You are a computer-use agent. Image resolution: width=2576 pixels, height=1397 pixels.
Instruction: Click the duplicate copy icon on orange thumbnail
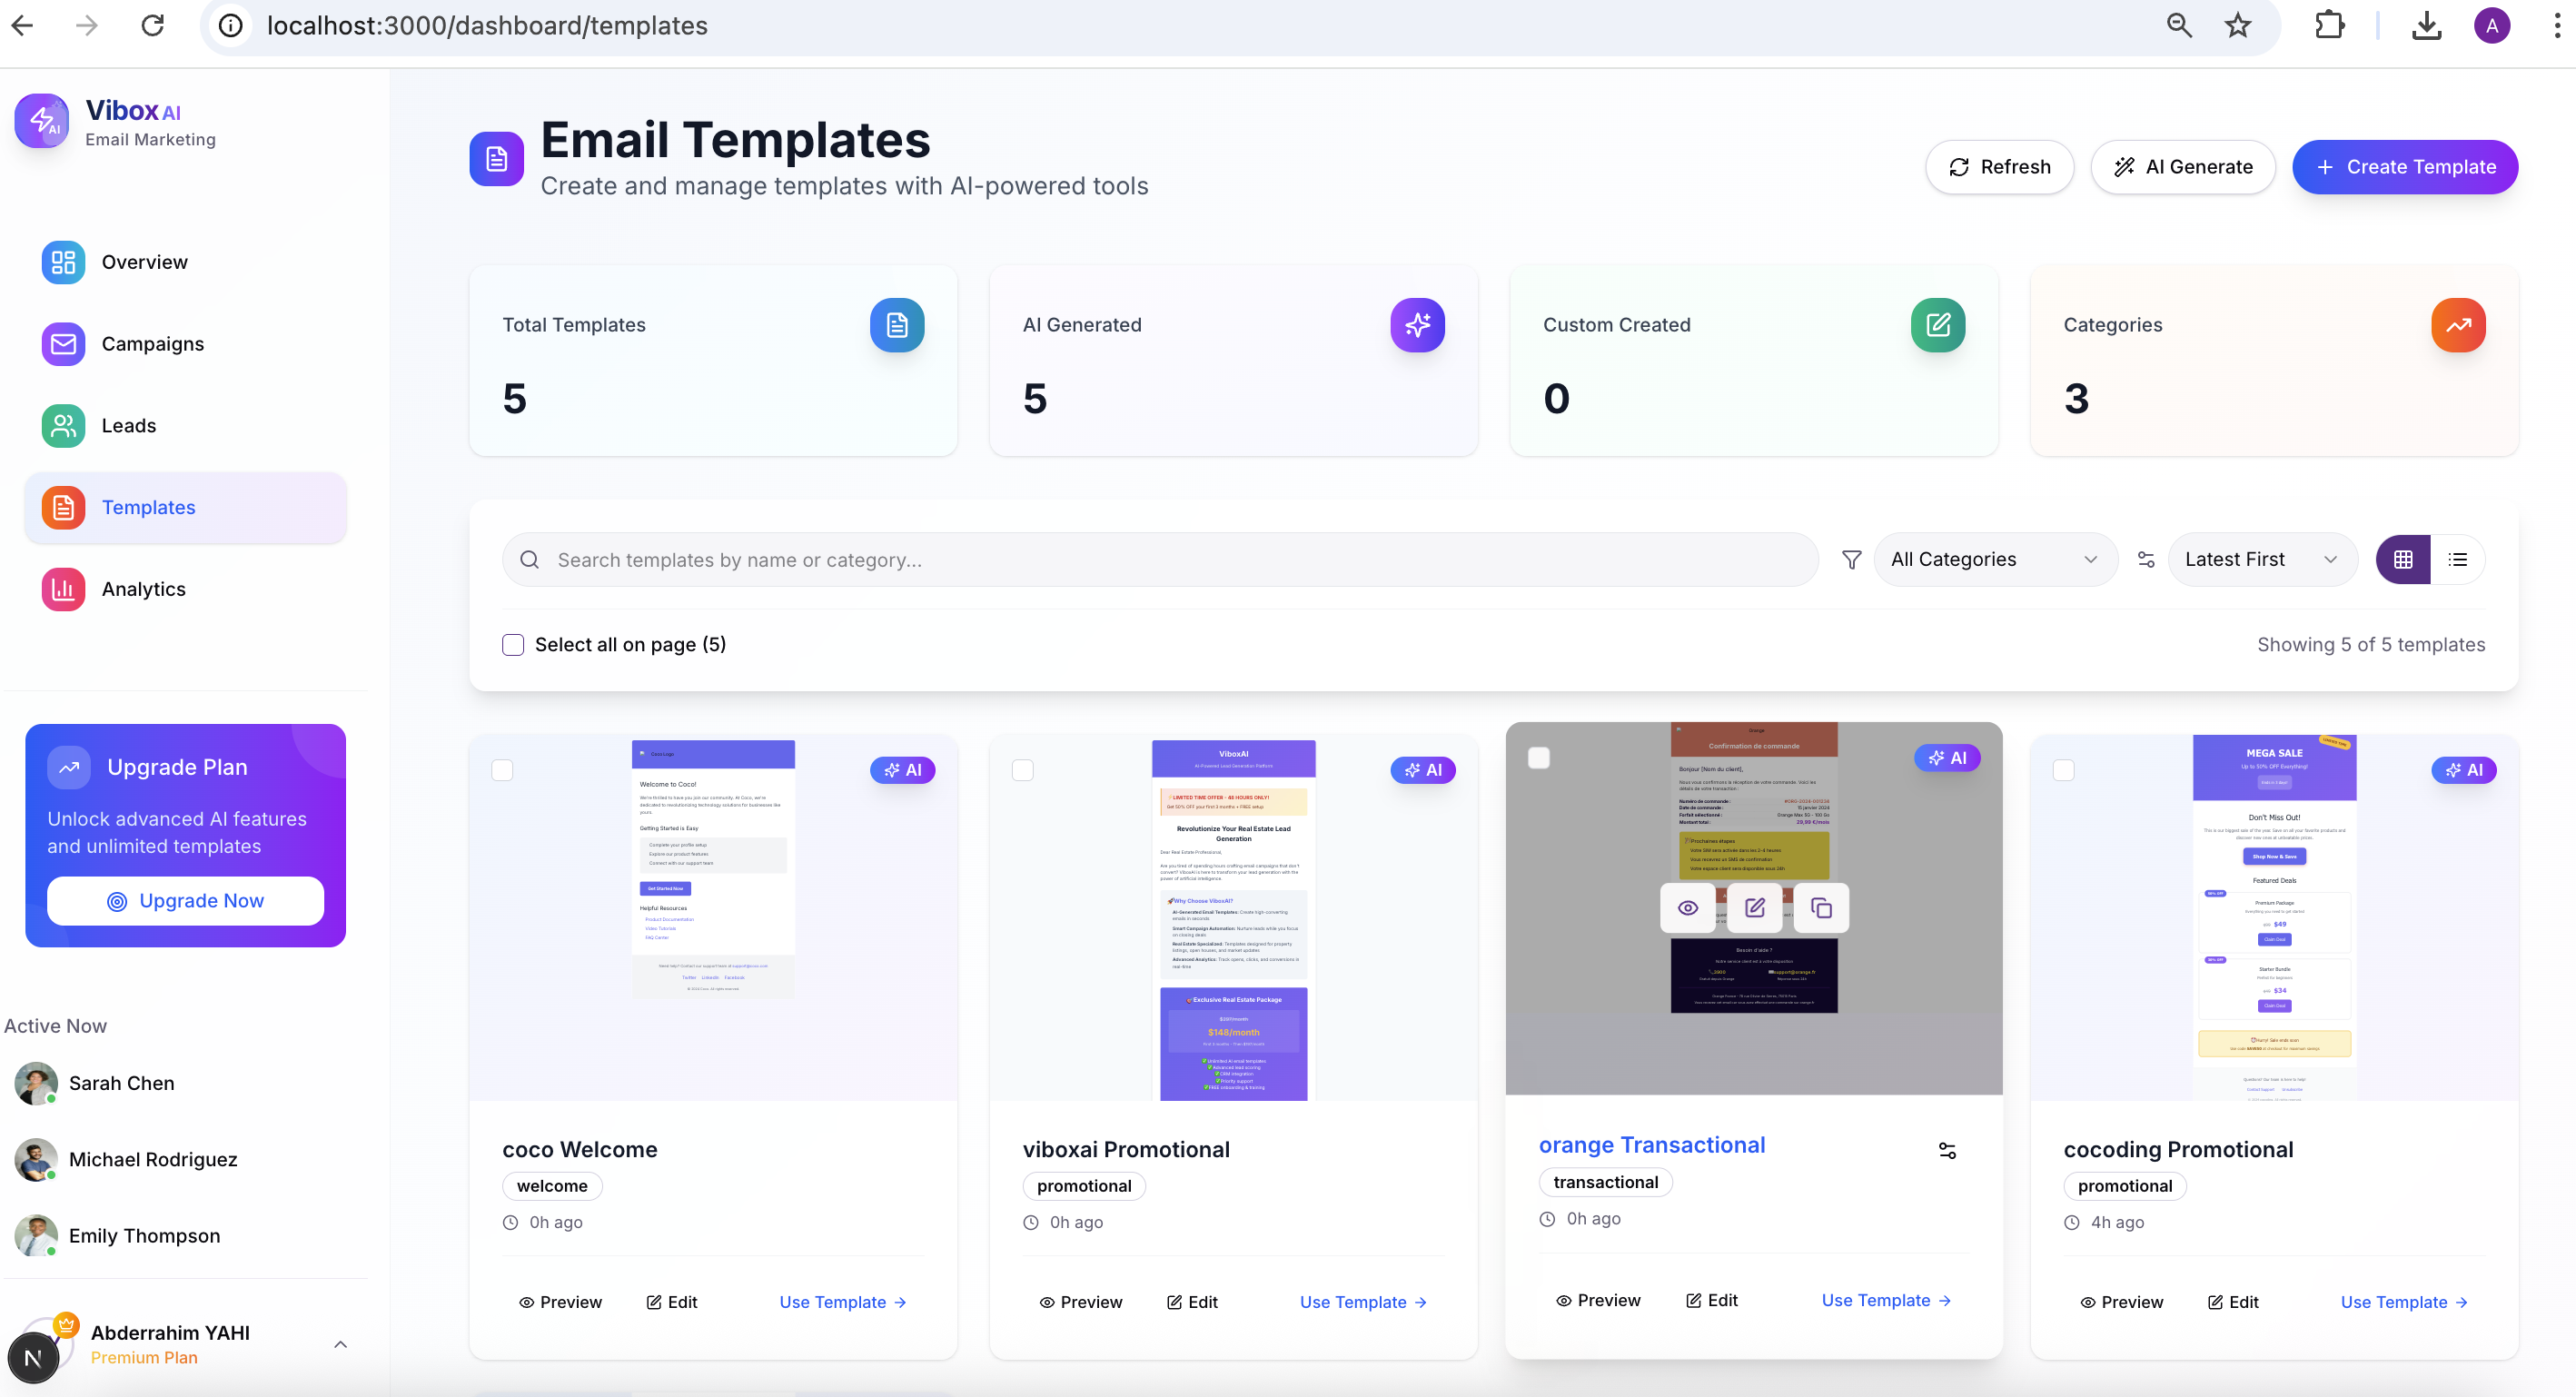[1821, 908]
